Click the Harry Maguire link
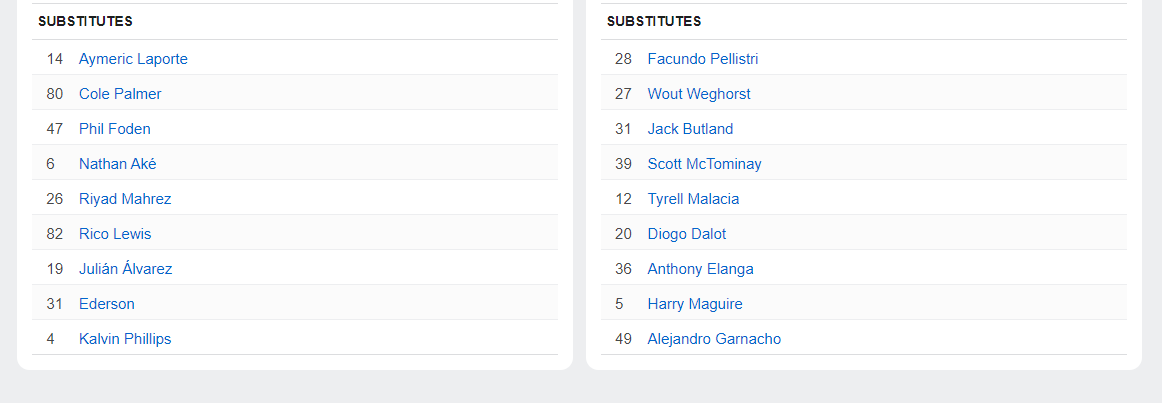The height and width of the screenshot is (403, 1162). [695, 304]
